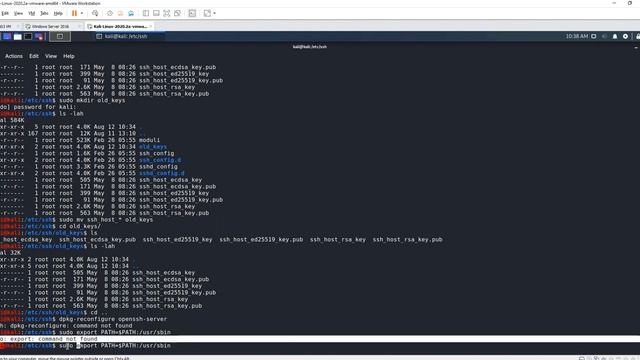This screenshot has height=360, width=640.
Task: Click the revert snapshot icon in VMware toolbar
Action: pos(120,13)
